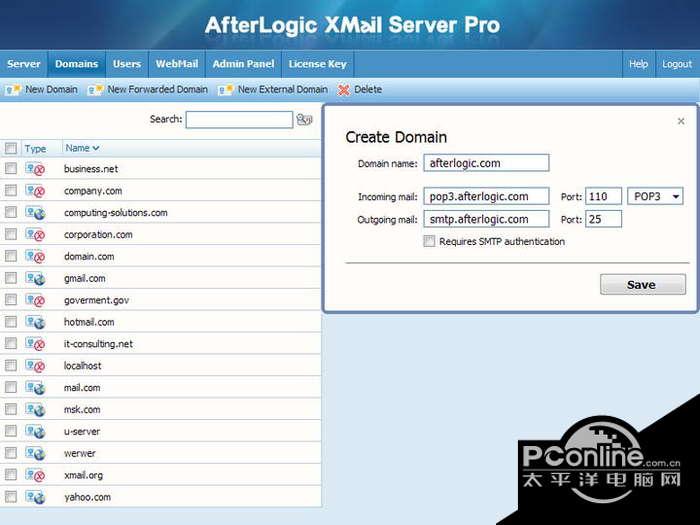Image resolution: width=700 pixels, height=525 pixels.
Task: Click the Outgoing mail server field
Action: 486,219
